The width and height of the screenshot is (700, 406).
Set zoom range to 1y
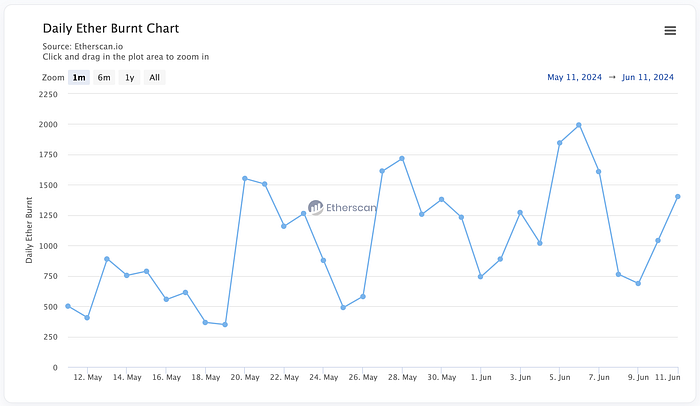pos(129,77)
